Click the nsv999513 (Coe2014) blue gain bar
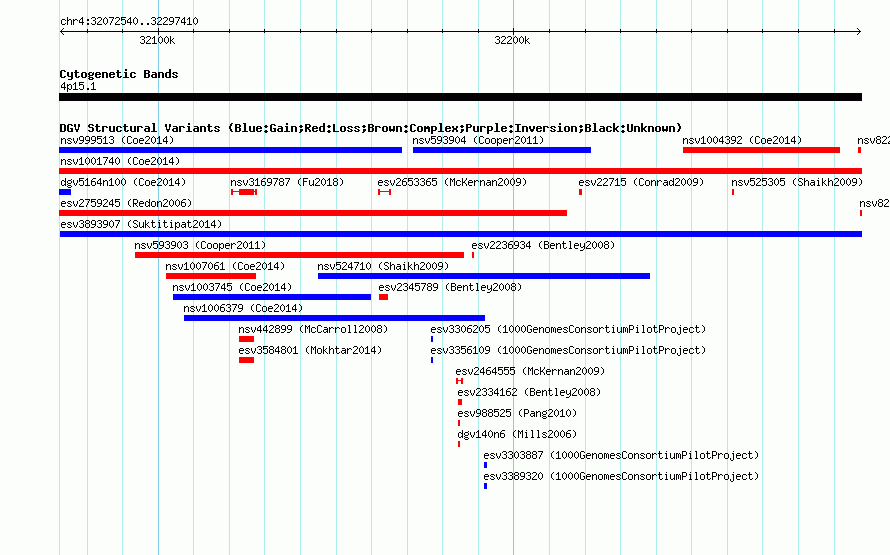Viewport: 890px width, 555px height. pos(230,150)
